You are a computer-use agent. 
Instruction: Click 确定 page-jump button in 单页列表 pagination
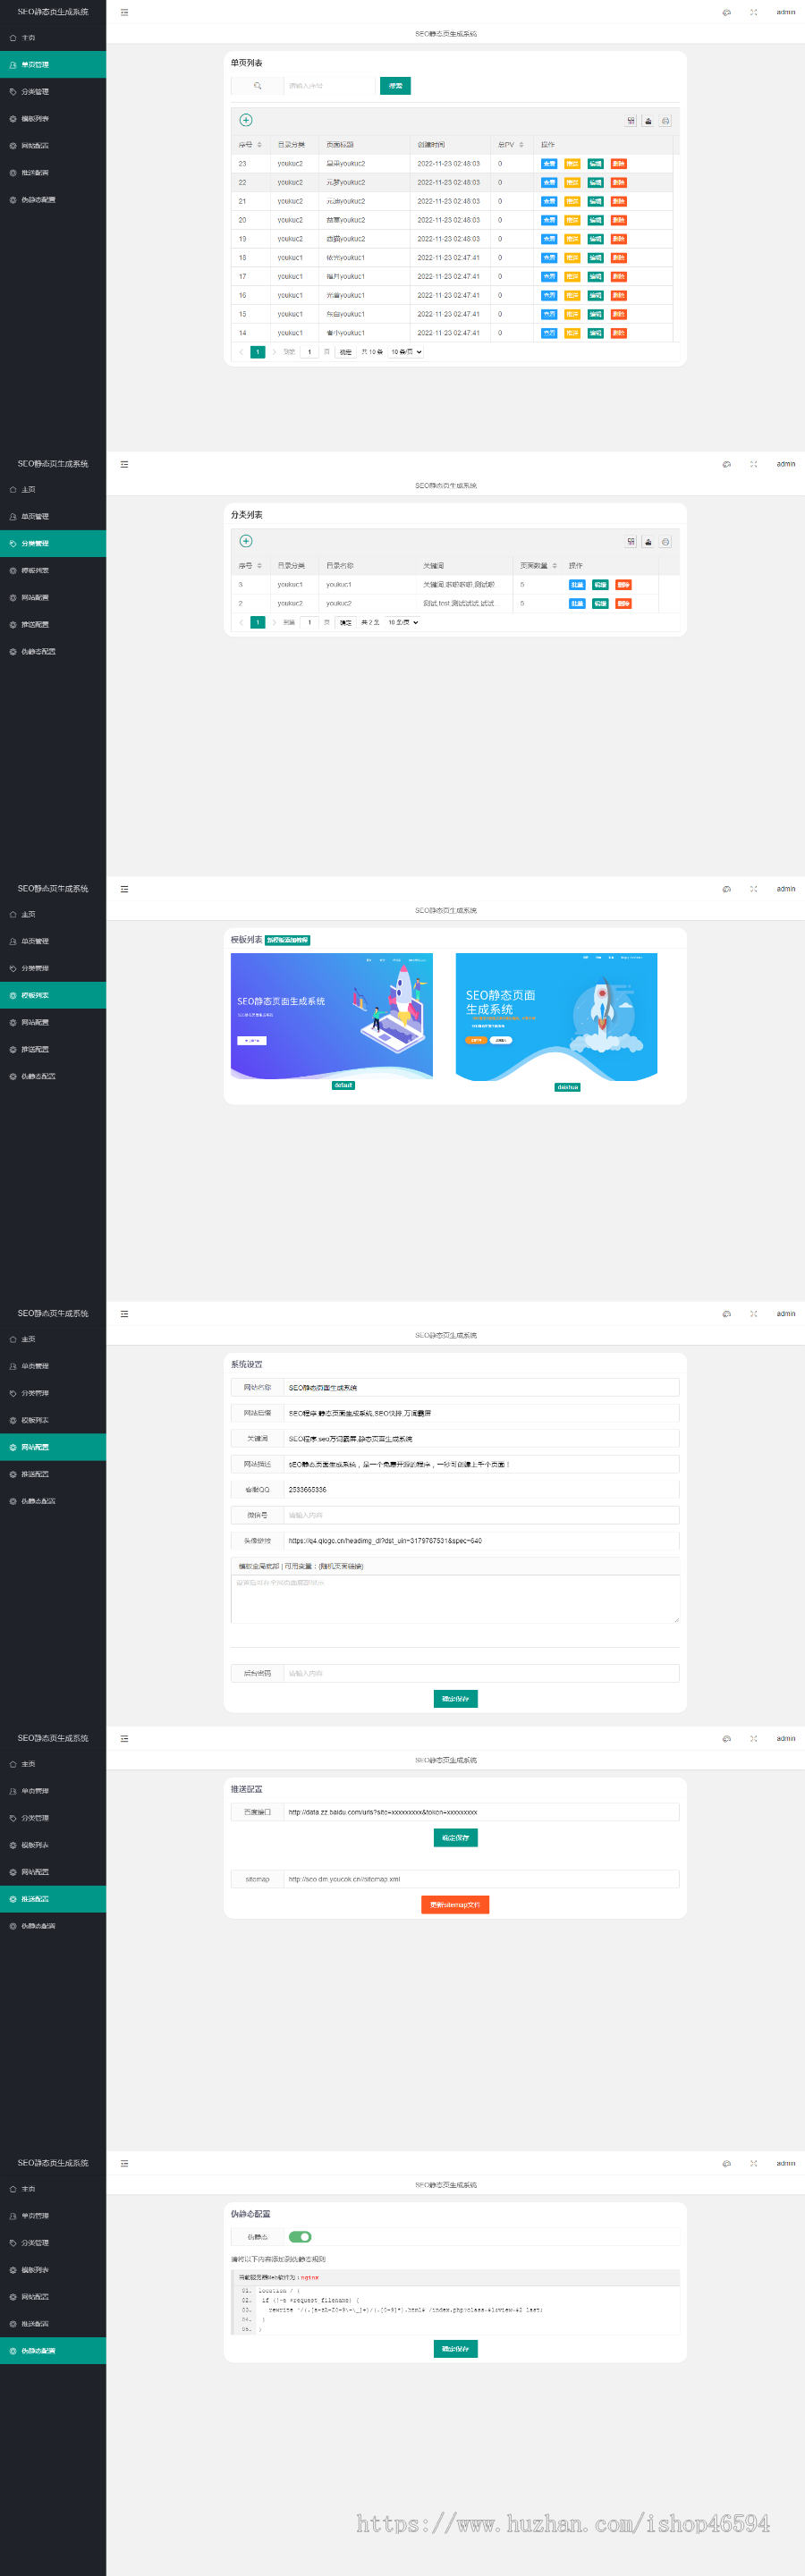(345, 352)
